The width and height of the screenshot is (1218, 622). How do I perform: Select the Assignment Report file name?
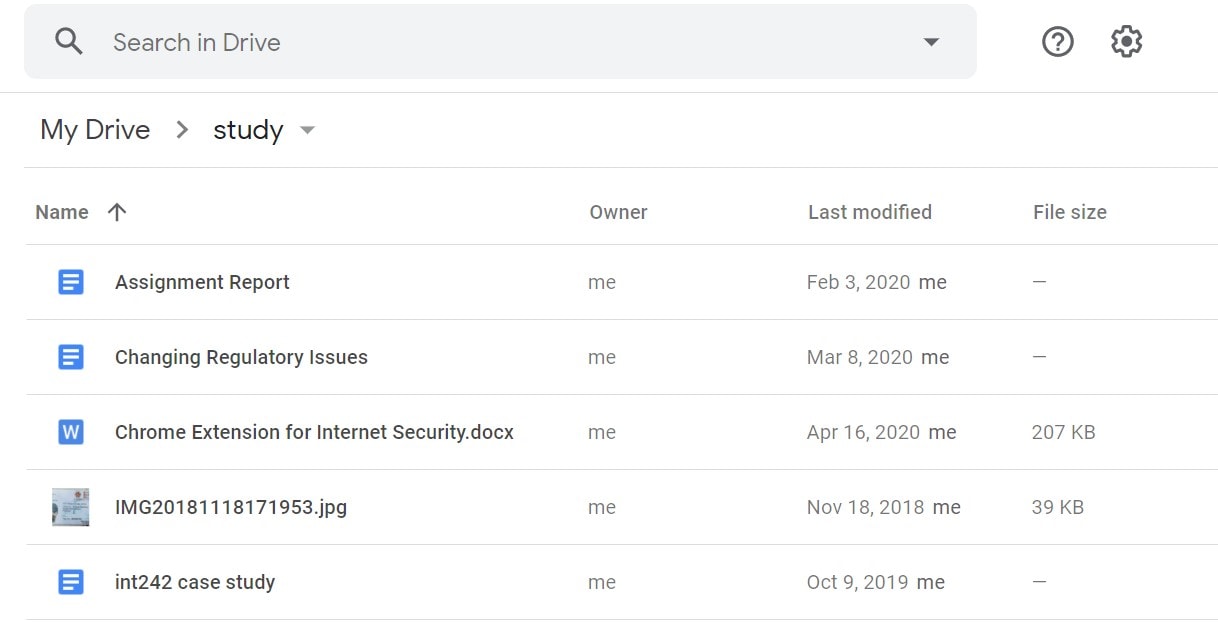point(202,282)
